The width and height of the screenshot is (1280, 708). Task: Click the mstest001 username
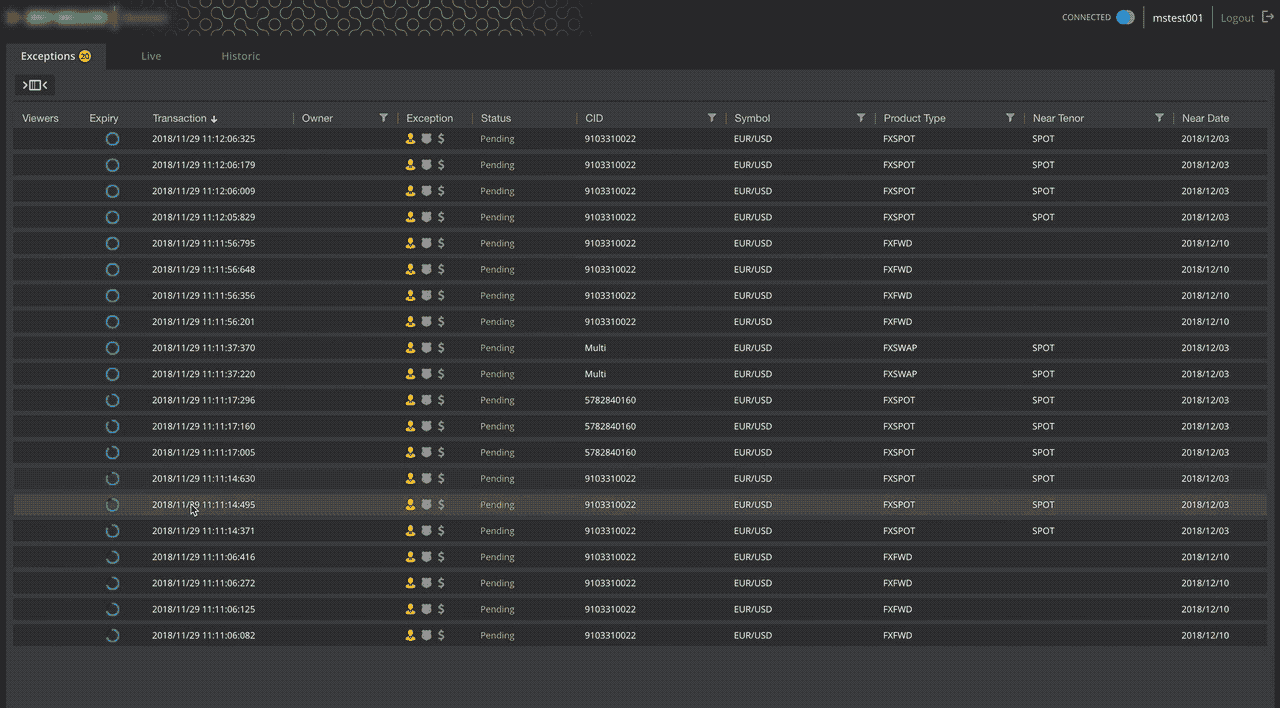tap(1178, 18)
